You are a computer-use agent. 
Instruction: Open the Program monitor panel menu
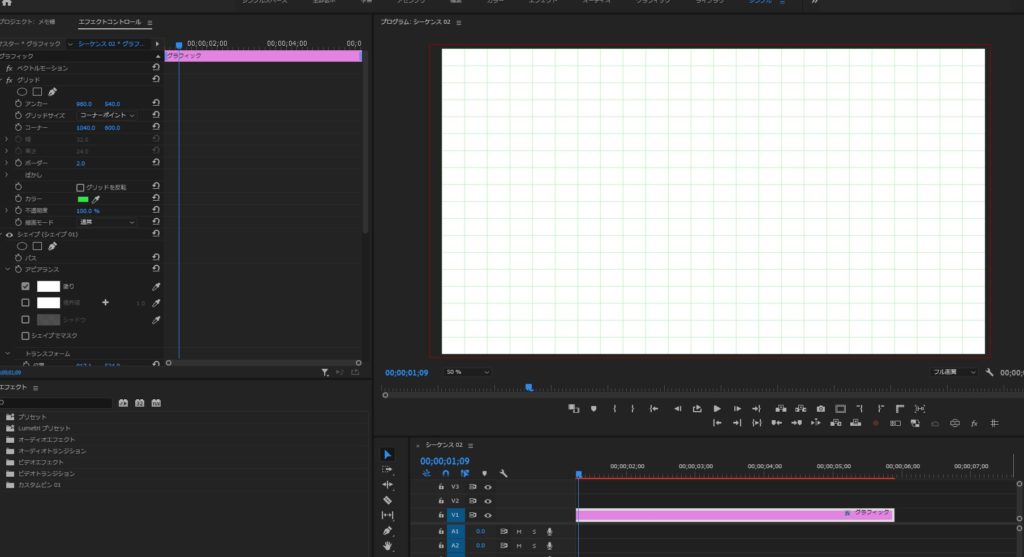tap(458, 22)
